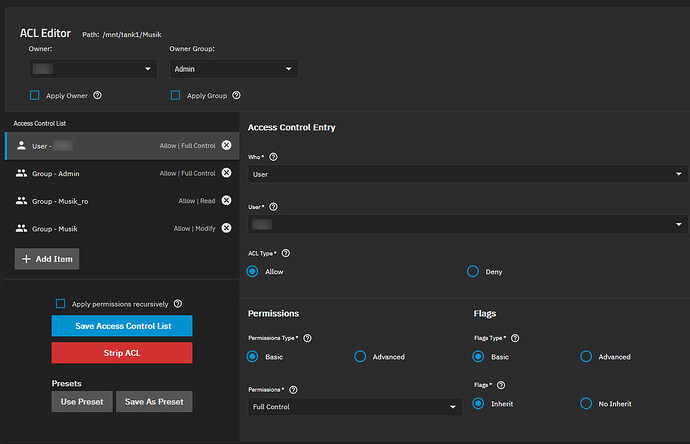Open the Owner Group dropdown
The height and width of the screenshot is (444, 690).
click(x=232, y=69)
